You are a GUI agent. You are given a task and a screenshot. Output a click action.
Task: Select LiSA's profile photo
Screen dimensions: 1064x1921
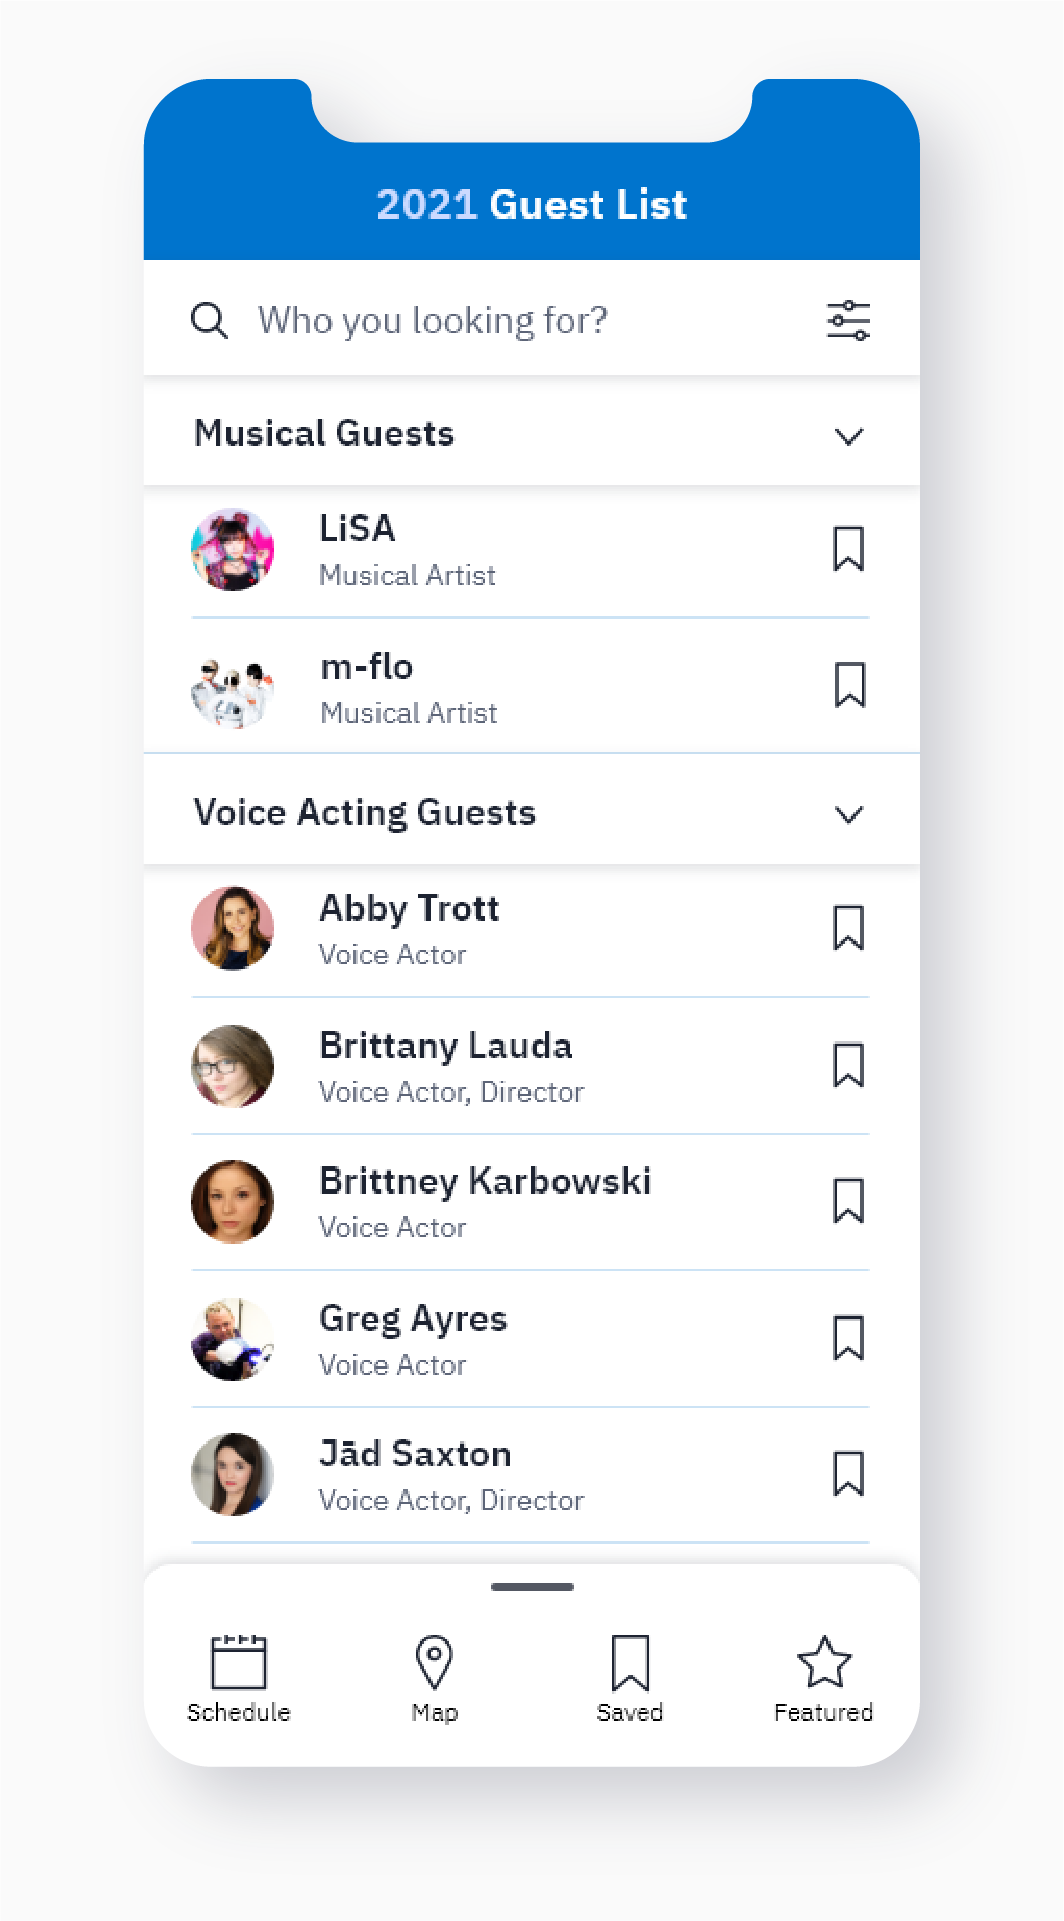pyautogui.click(x=233, y=549)
